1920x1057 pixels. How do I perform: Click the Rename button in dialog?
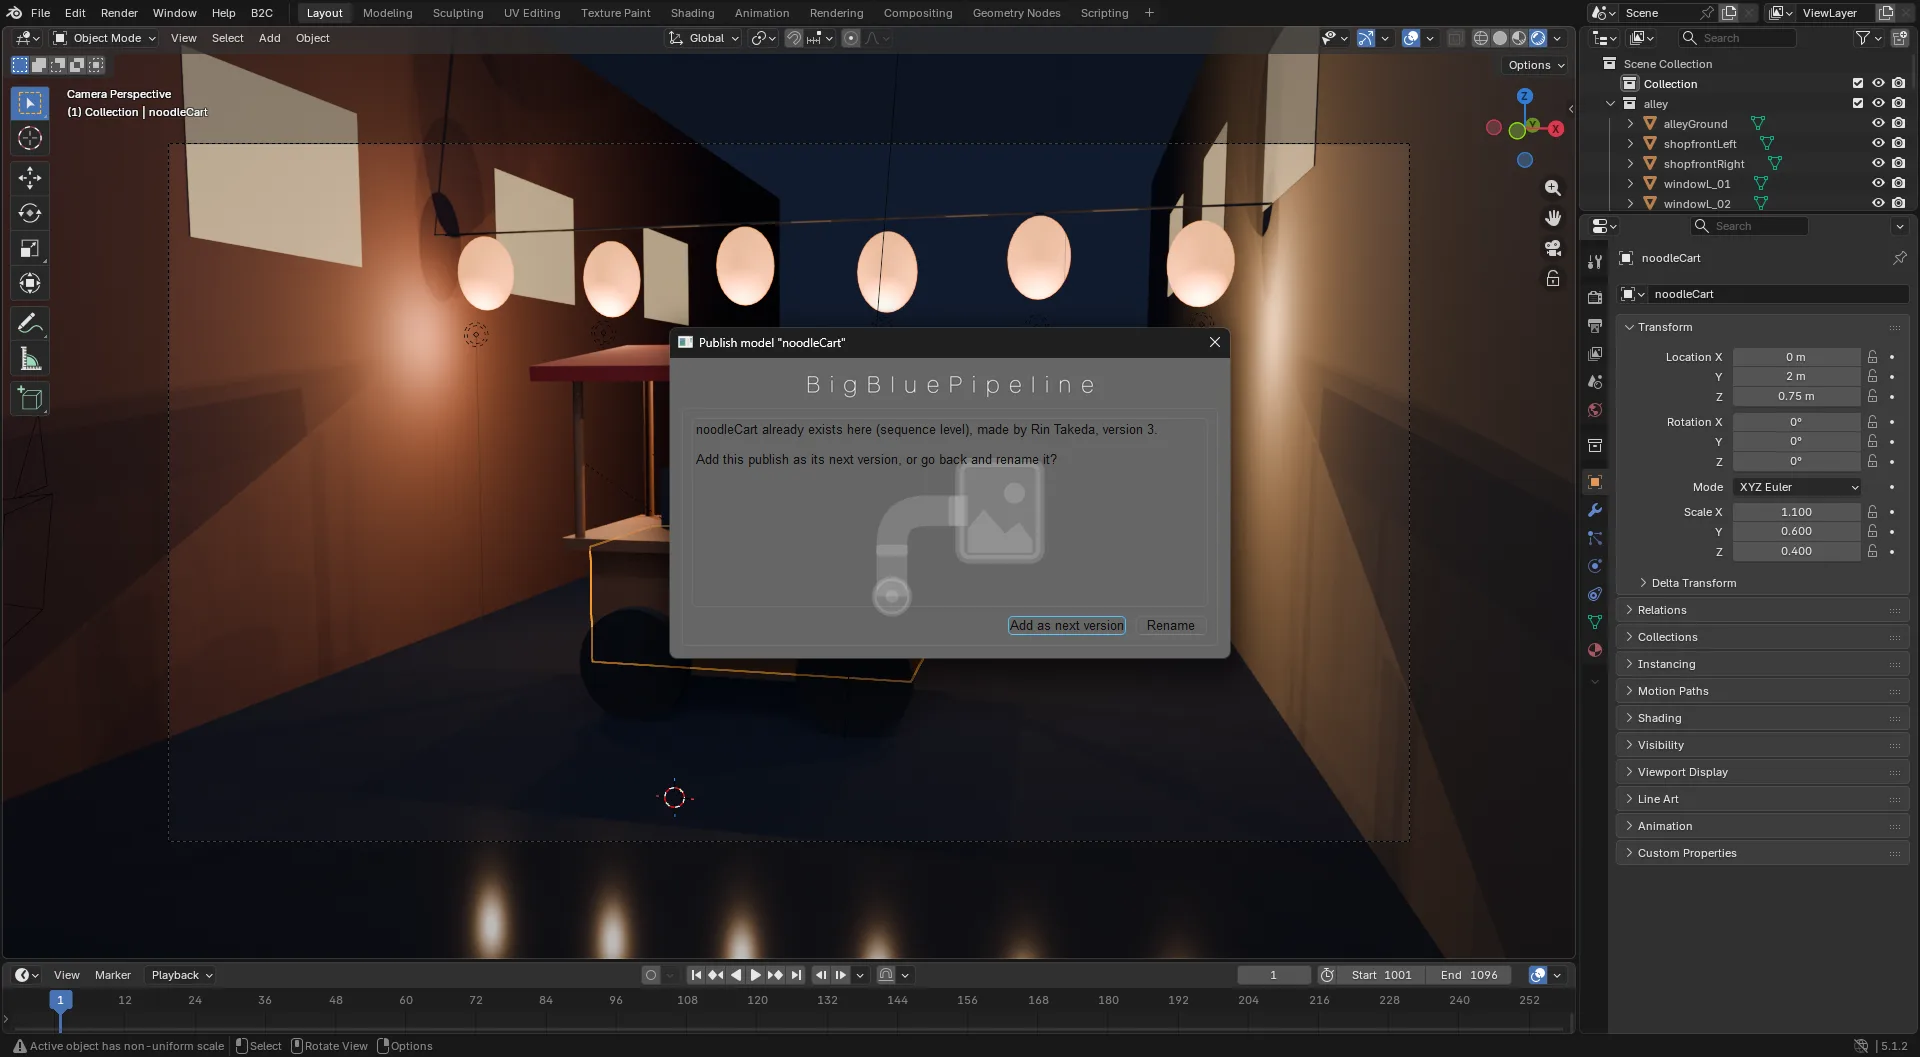coord(1170,626)
